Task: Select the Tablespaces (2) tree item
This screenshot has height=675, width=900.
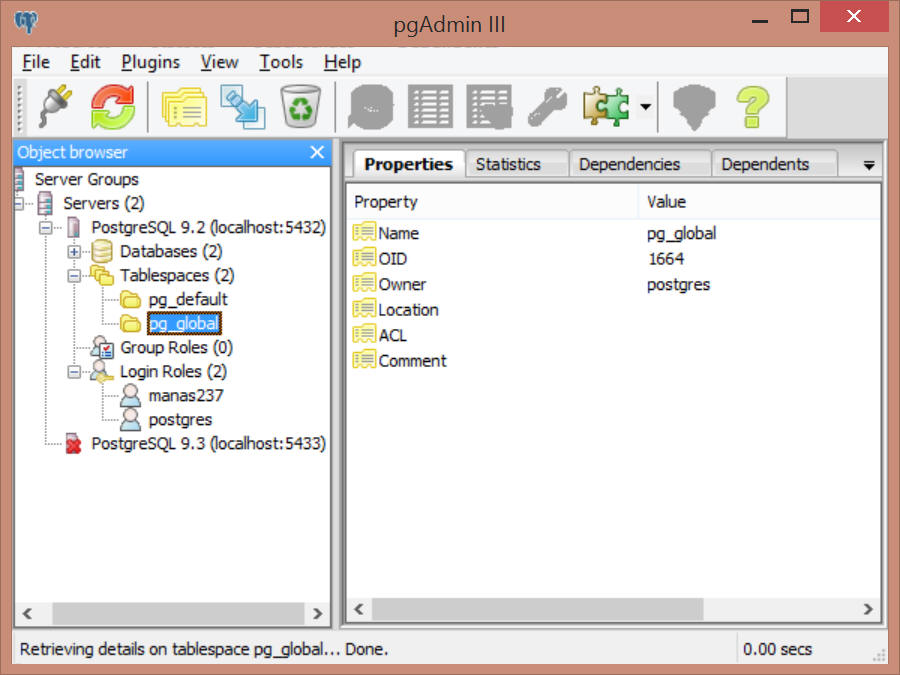Action: pos(177,276)
